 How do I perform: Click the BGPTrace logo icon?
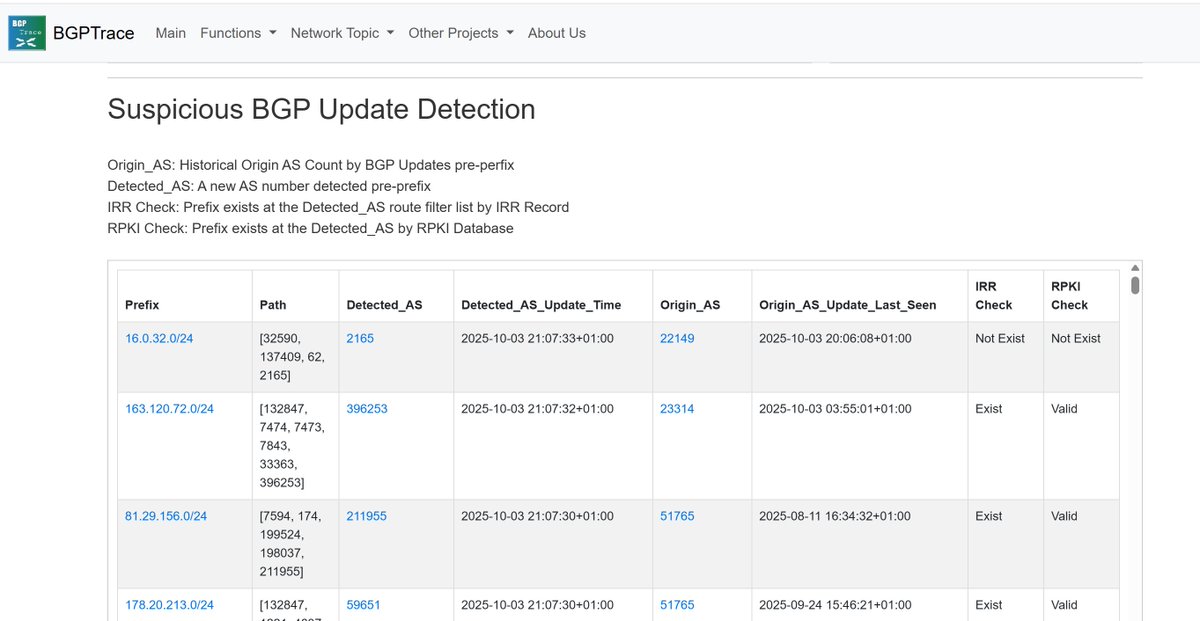[27, 33]
